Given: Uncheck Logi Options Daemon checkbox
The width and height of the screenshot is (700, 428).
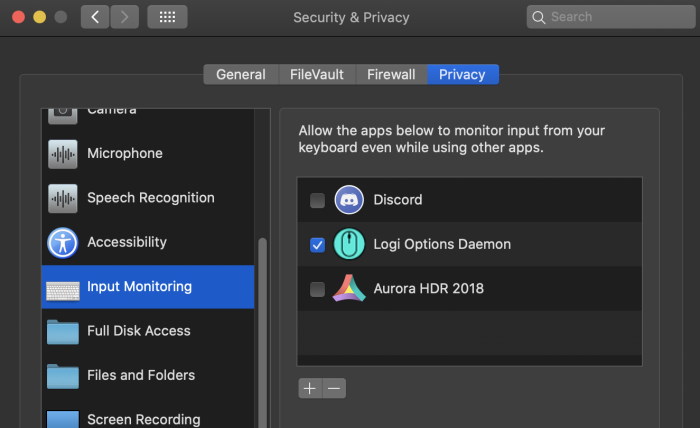Looking at the screenshot, I should tap(317, 245).
